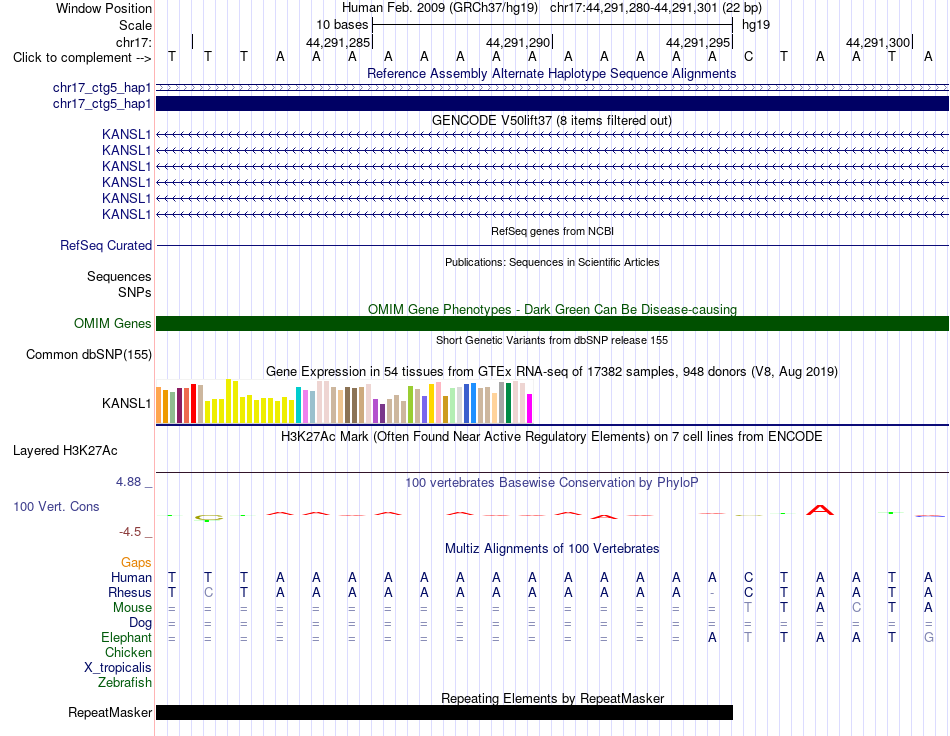The width and height of the screenshot is (950, 736).
Task: Click the black RepeatMasker element bar
Action: point(444,712)
